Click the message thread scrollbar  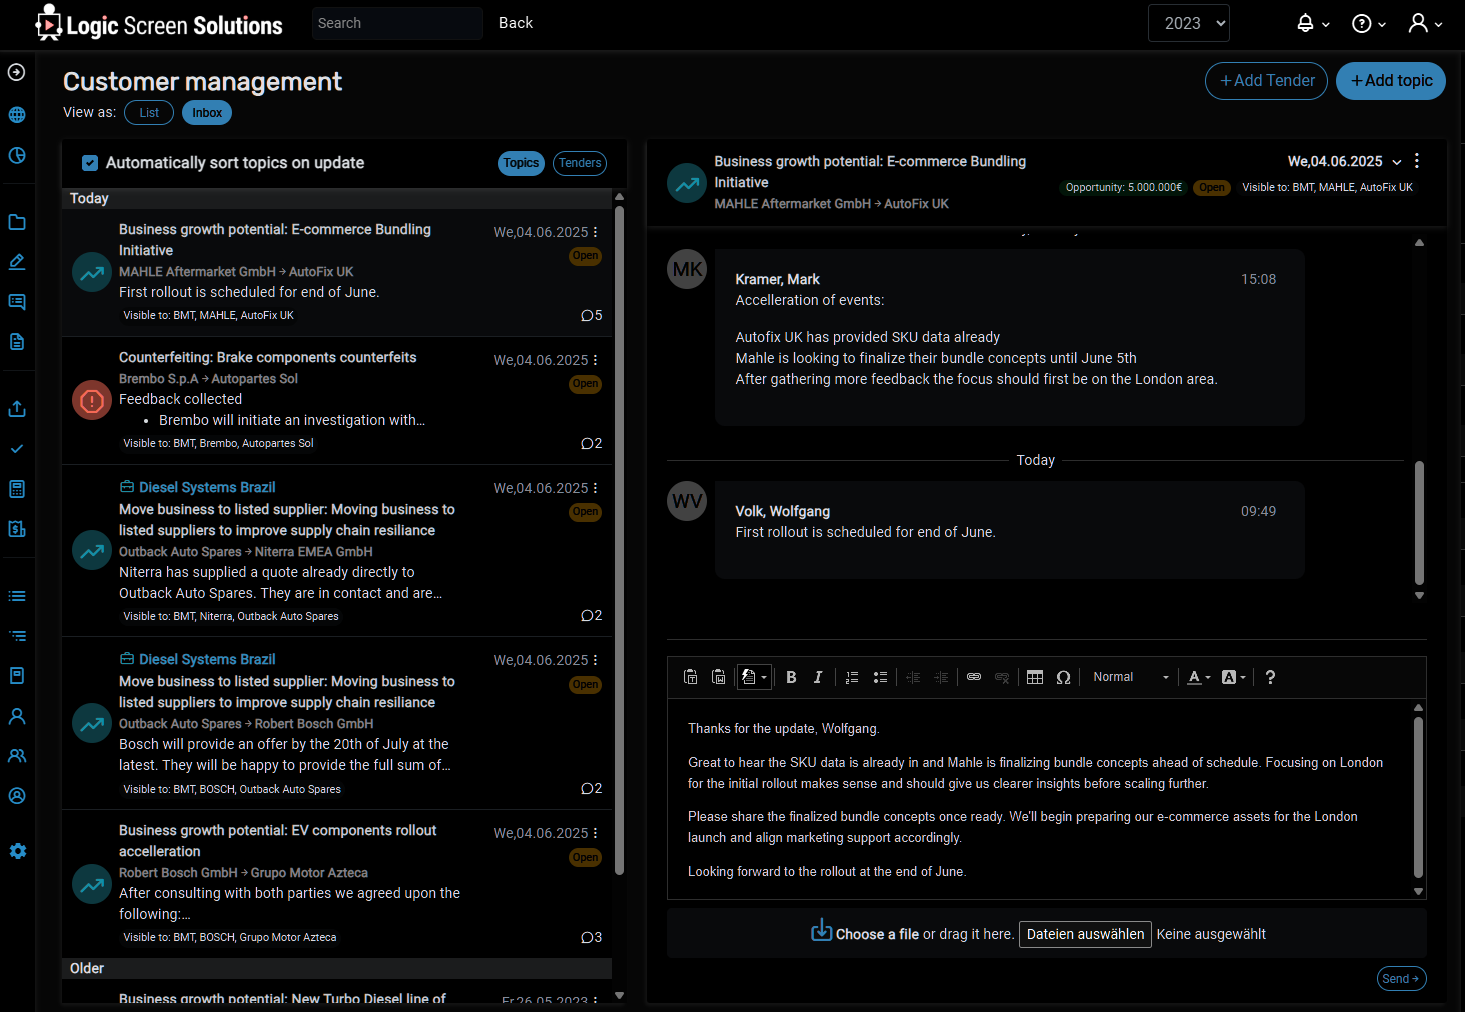point(1419,522)
